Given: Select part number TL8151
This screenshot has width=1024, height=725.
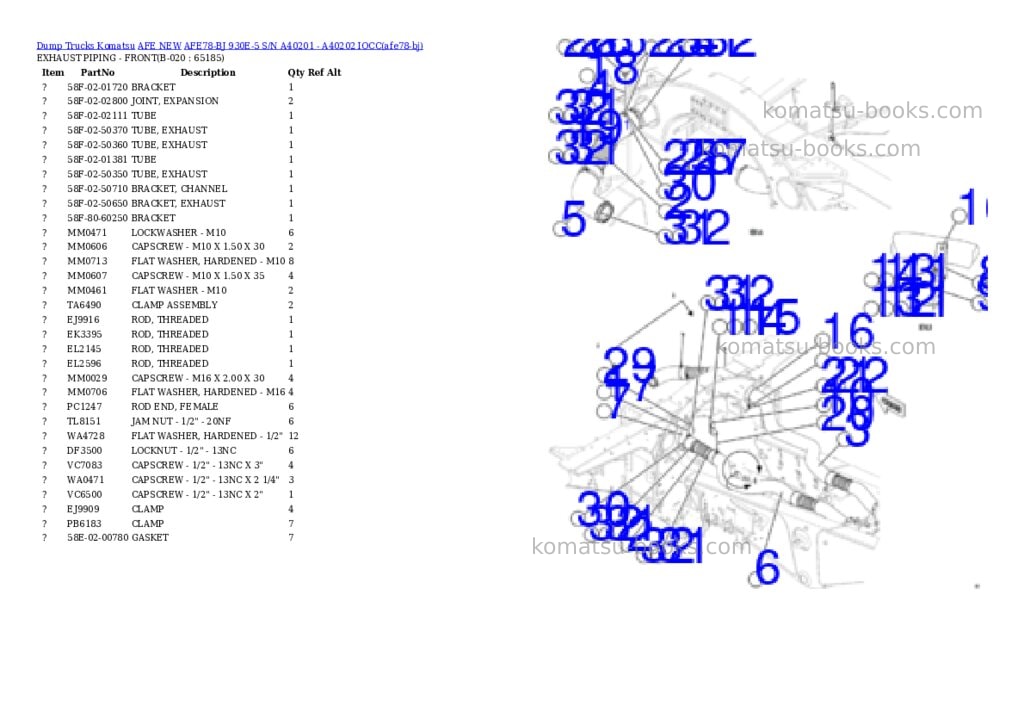Looking at the screenshot, I should tap(84, 422).
